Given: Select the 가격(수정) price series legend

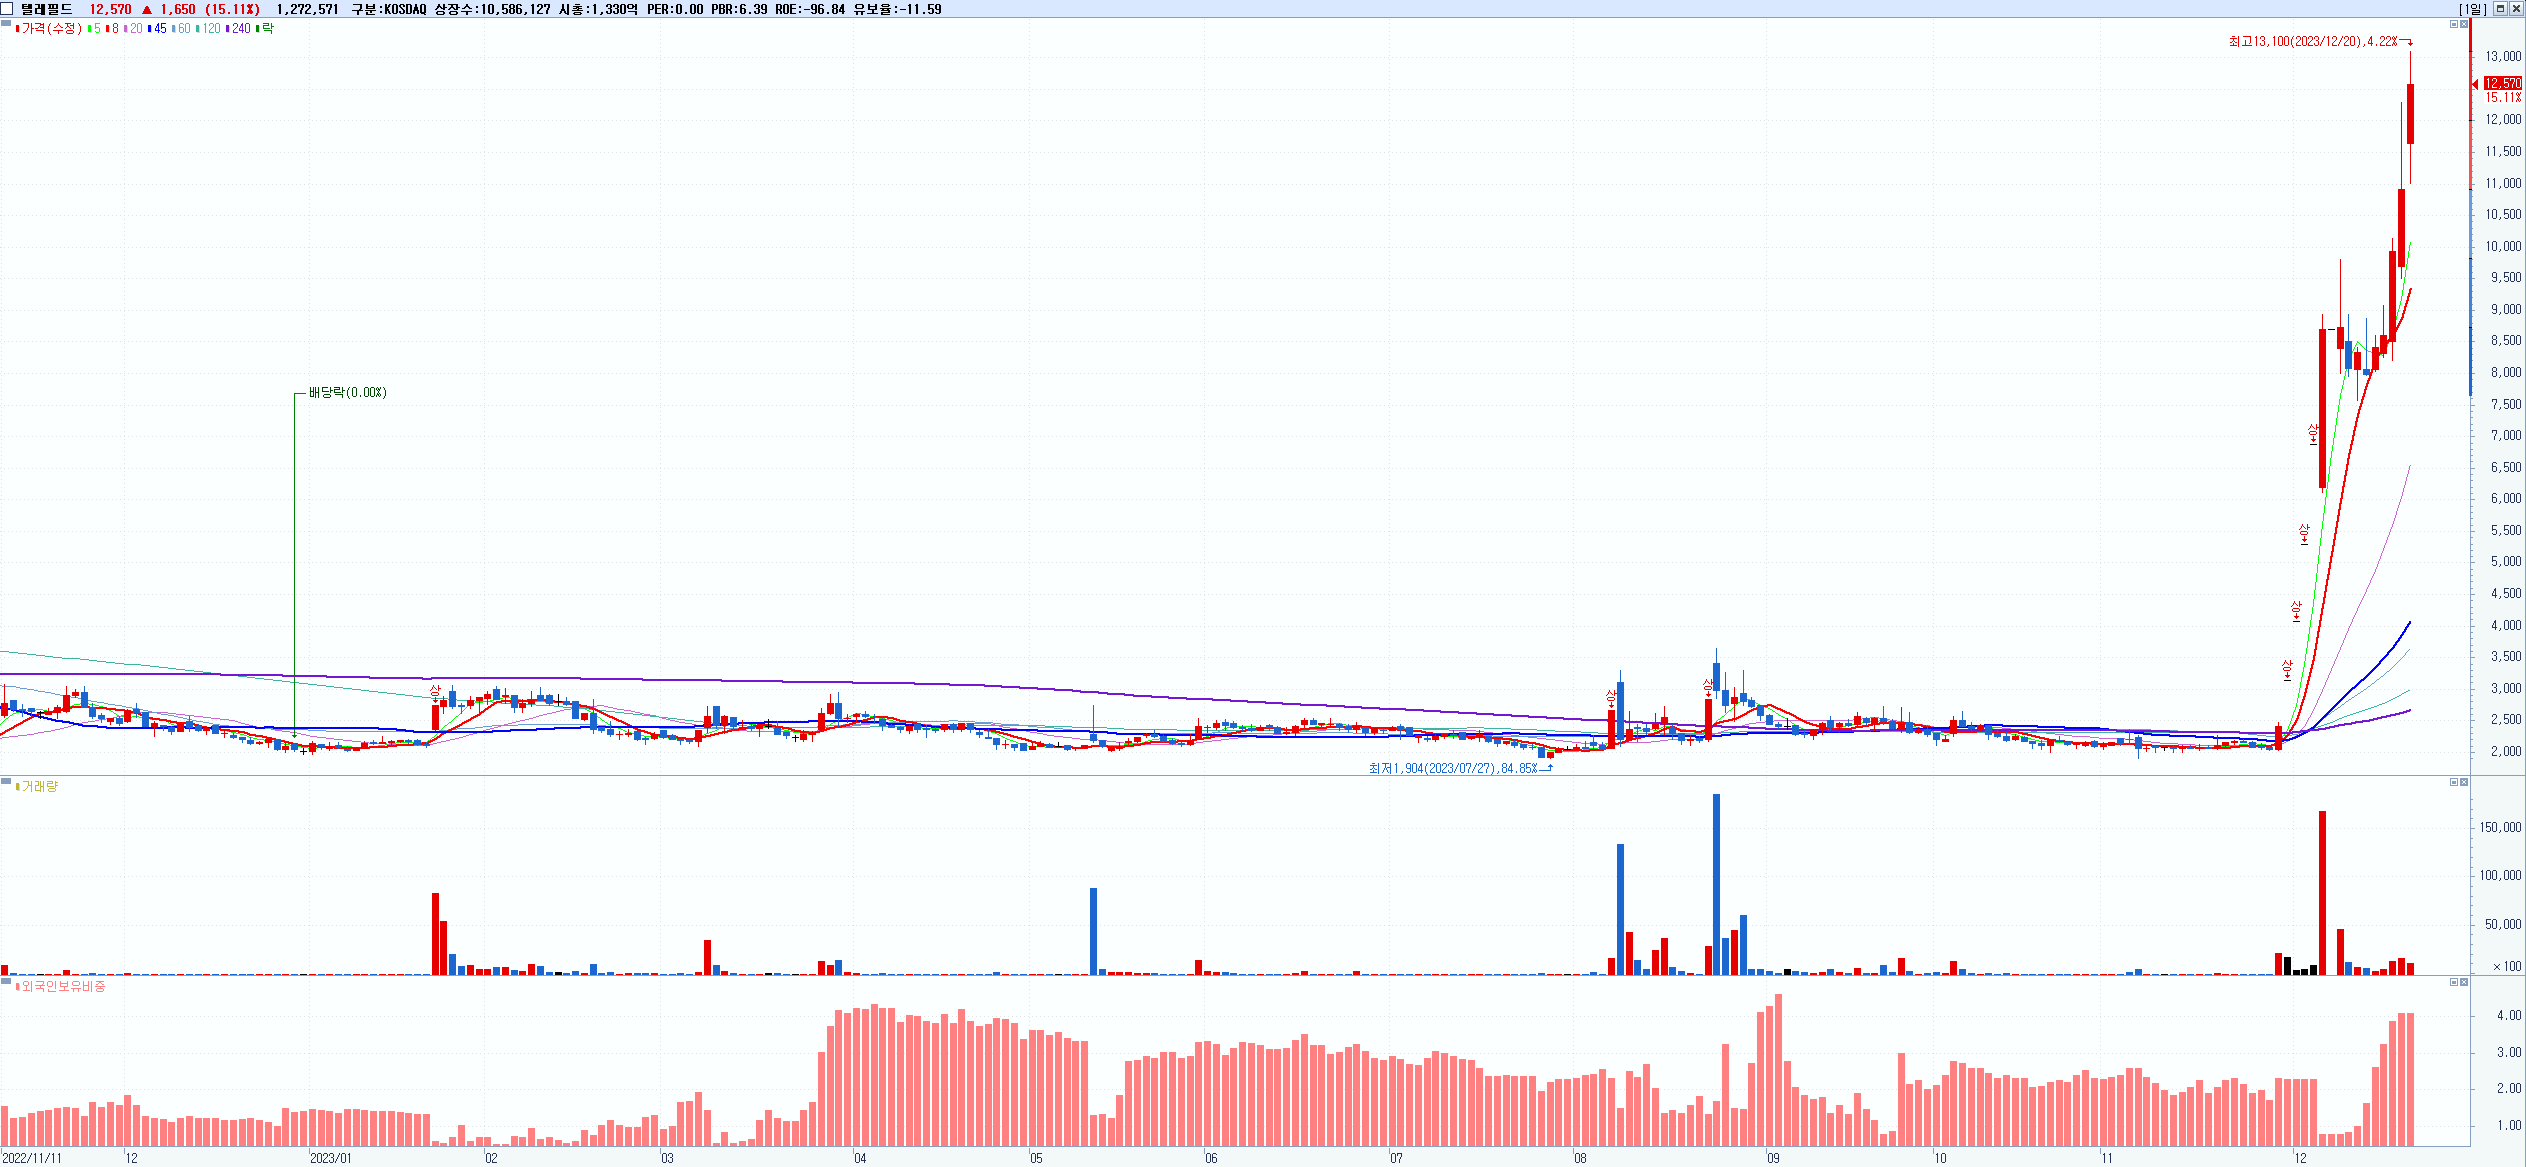Looking at the screenshot, I should click(x=50, y=29).
